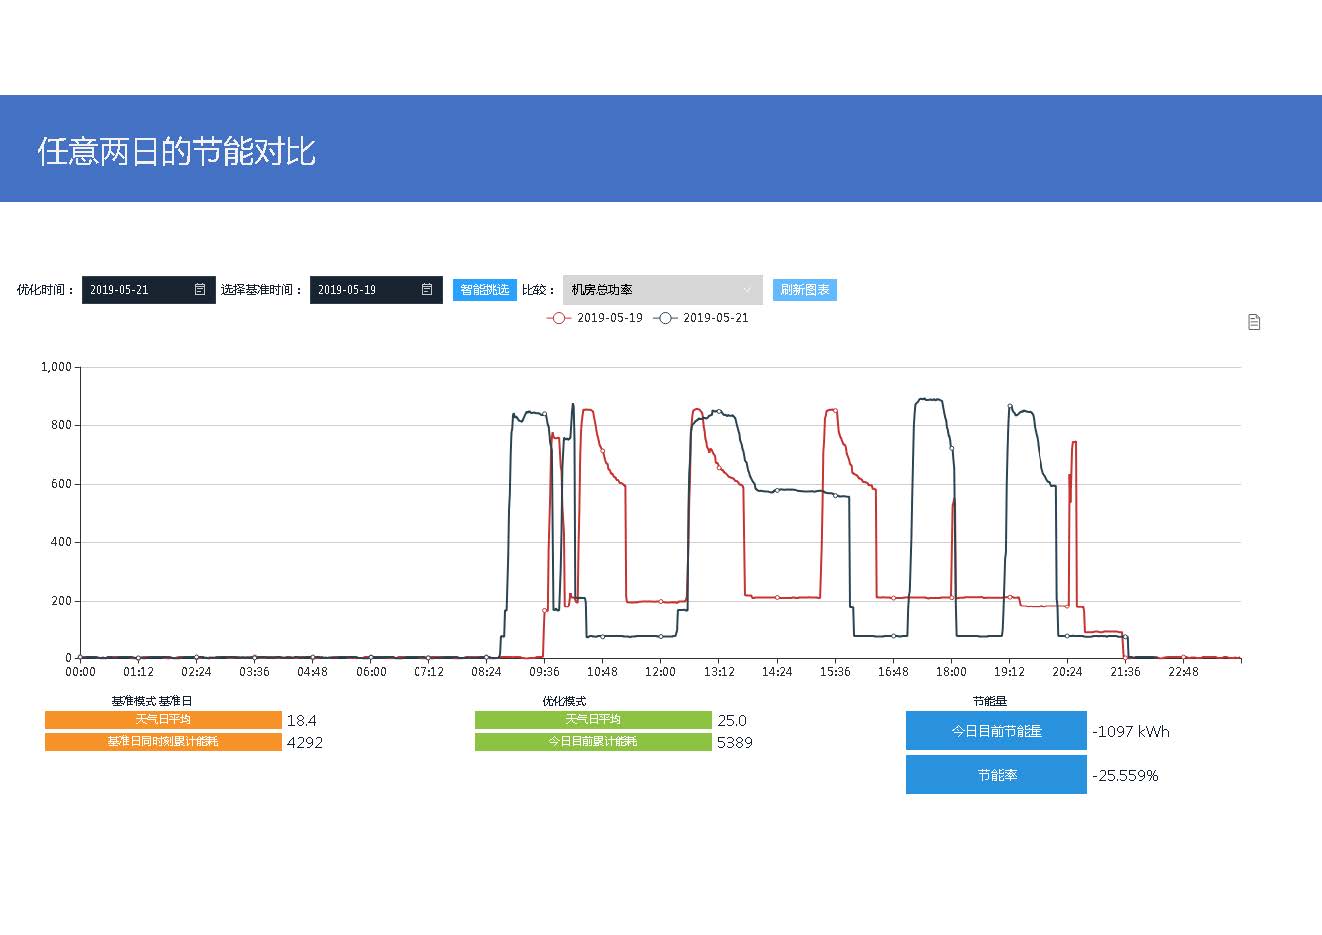Click the orange 天气日平均 bar

coord(163,720)
